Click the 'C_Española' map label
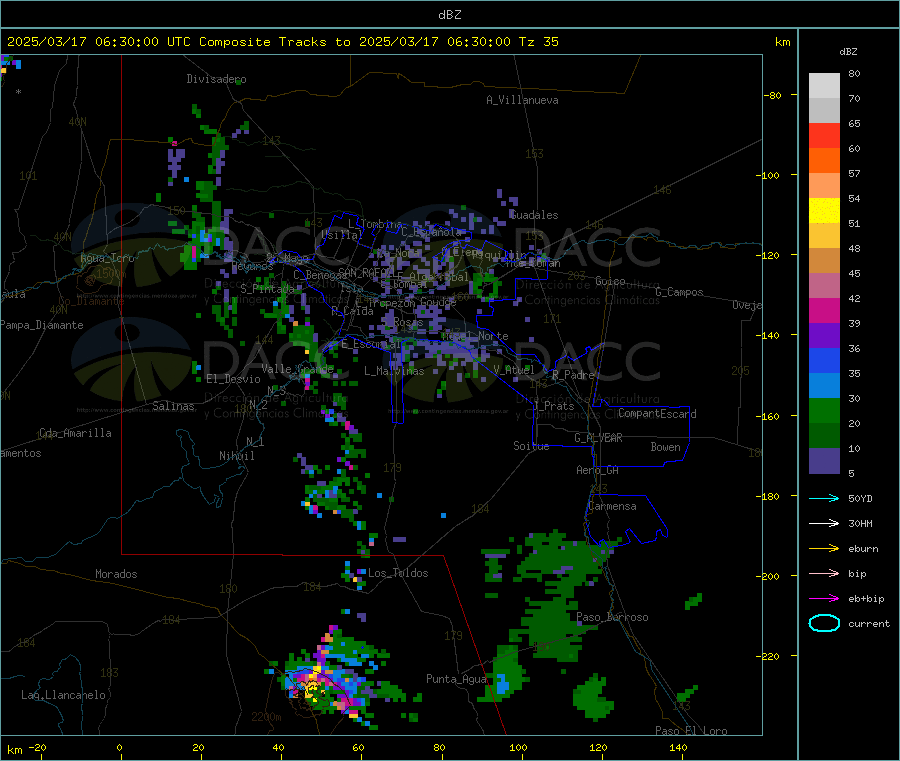The width and height of the screenshot is (900, 761). coord(431,232)
